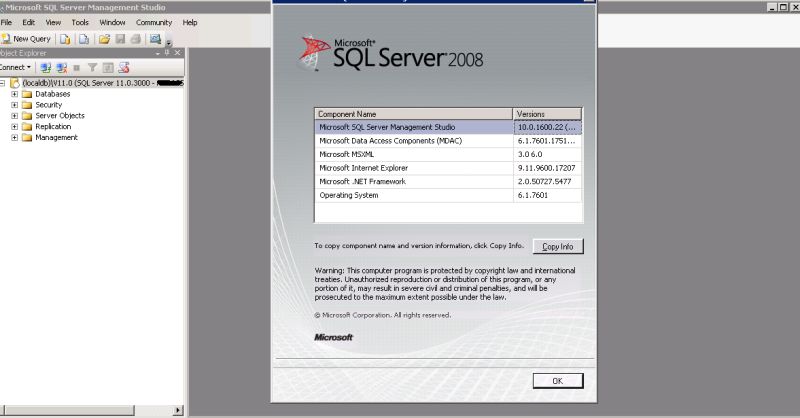Open the Help menu

coord(190,22)
